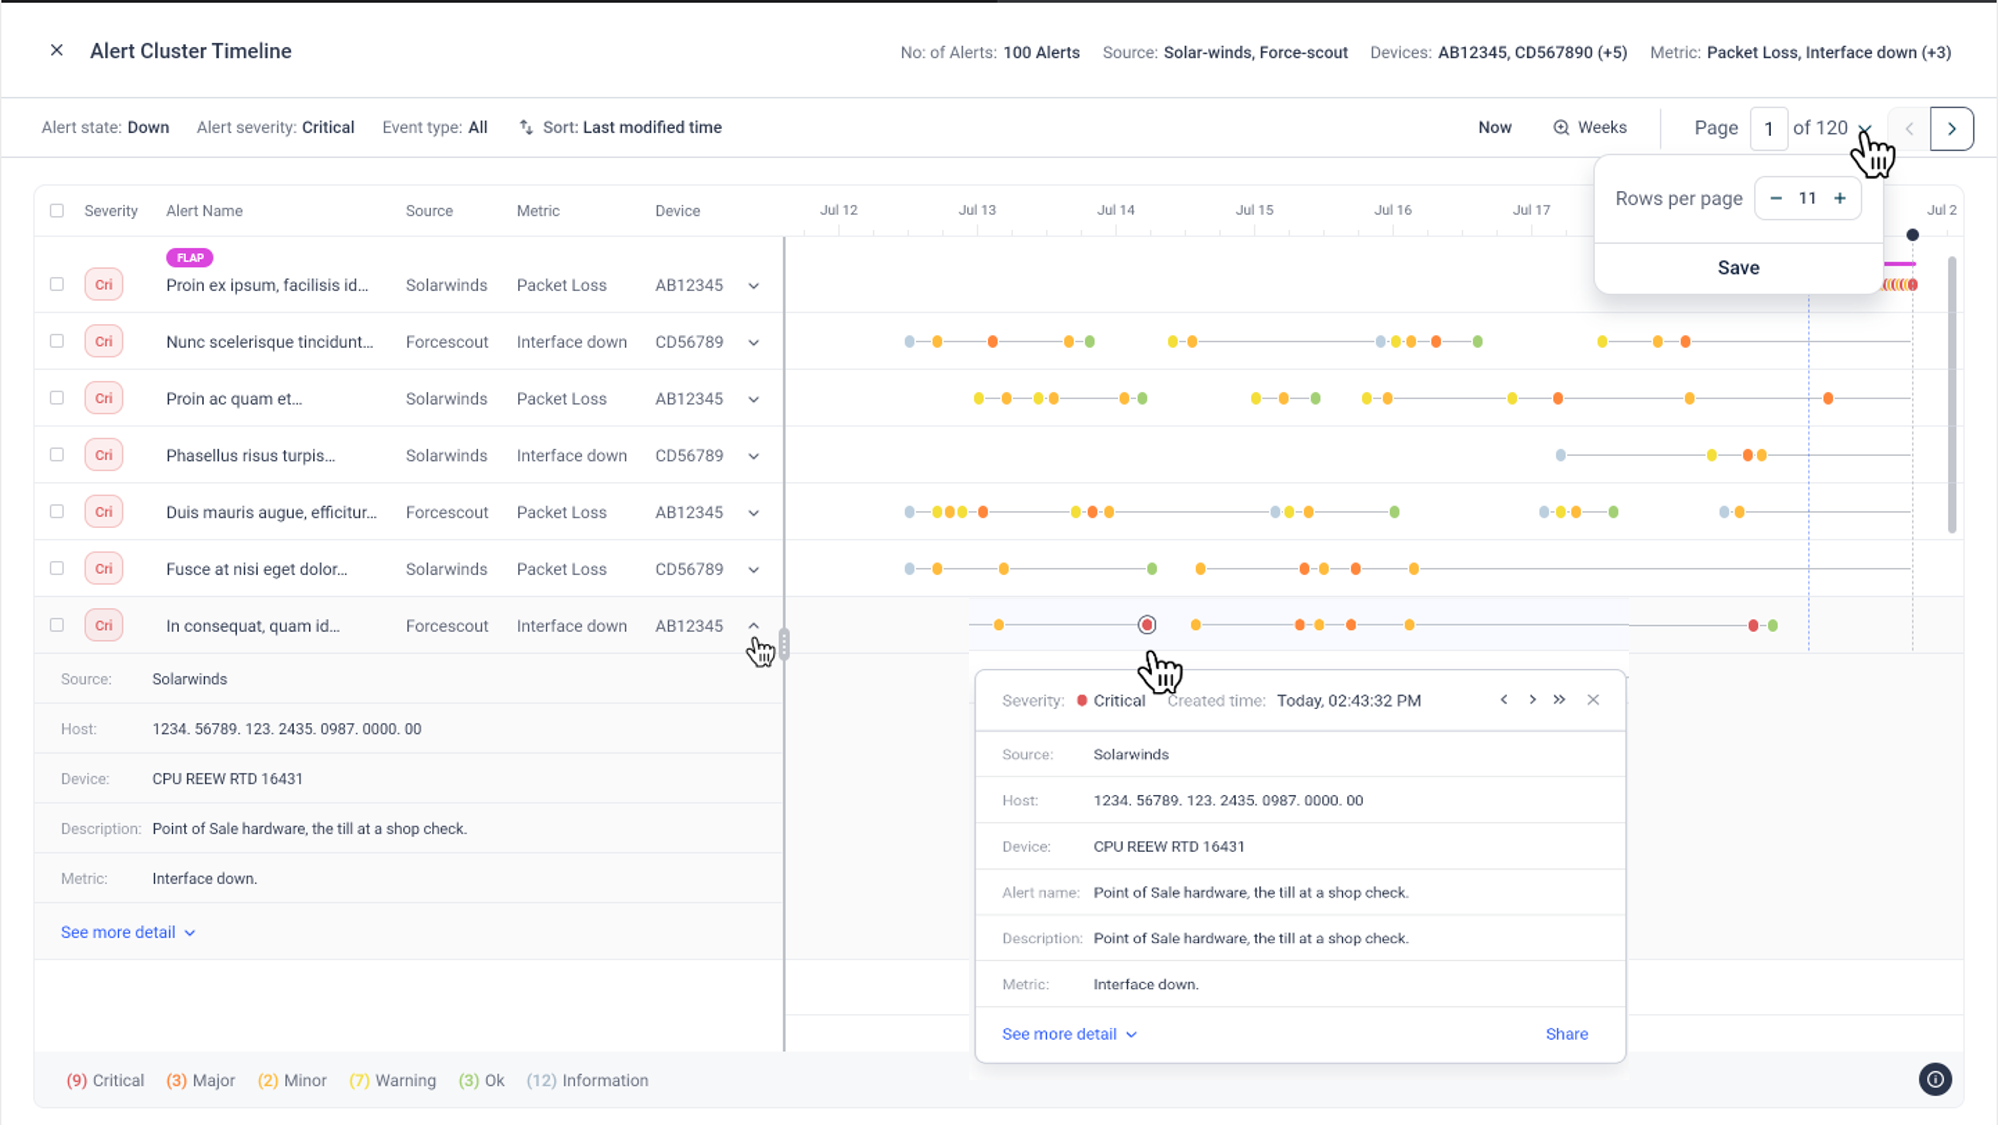Close the alert detail popup
The height and width of the screenshot is (1125, 1998).
pyautogui.click(x=1593, y=700)
